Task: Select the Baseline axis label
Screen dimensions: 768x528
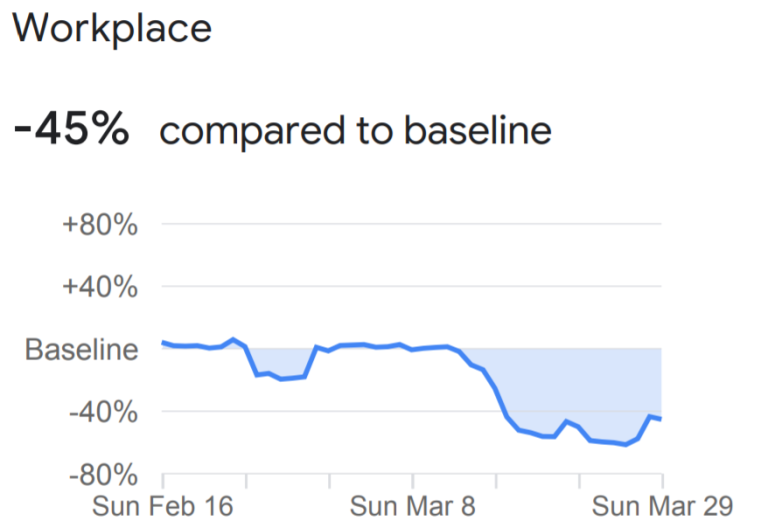Action: pyautogui.click(x=81, y=350)
